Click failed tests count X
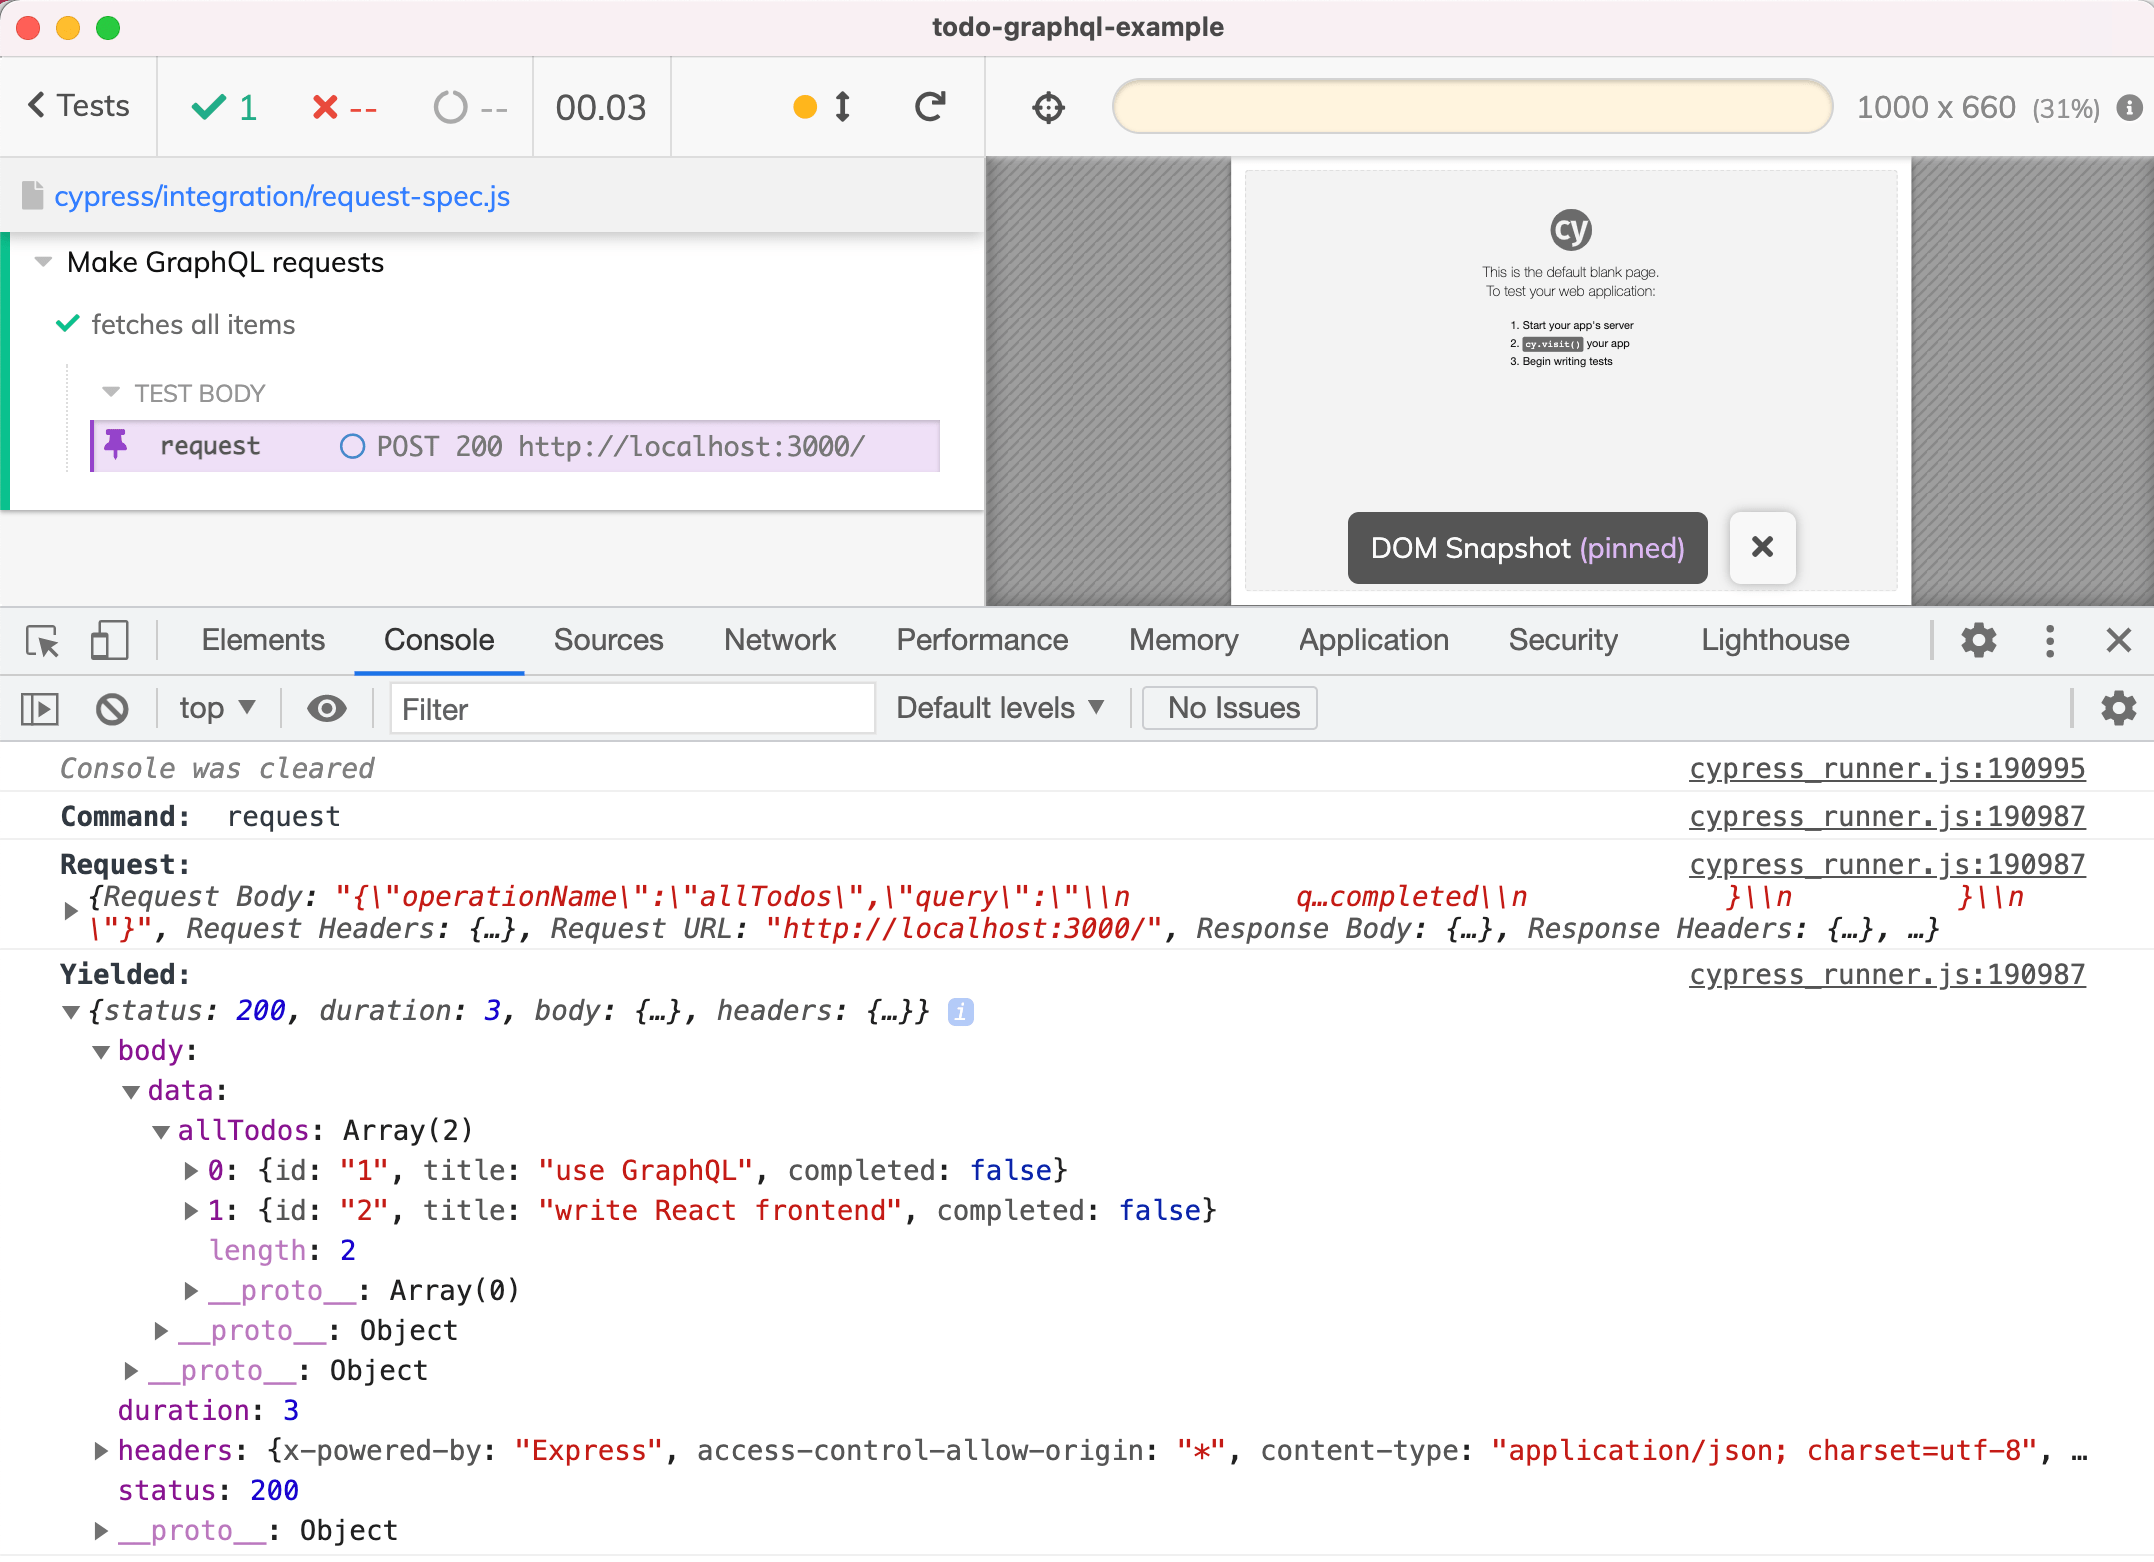The width and height of the screenshot is (2154, 1562). click(x=344, y=107)
